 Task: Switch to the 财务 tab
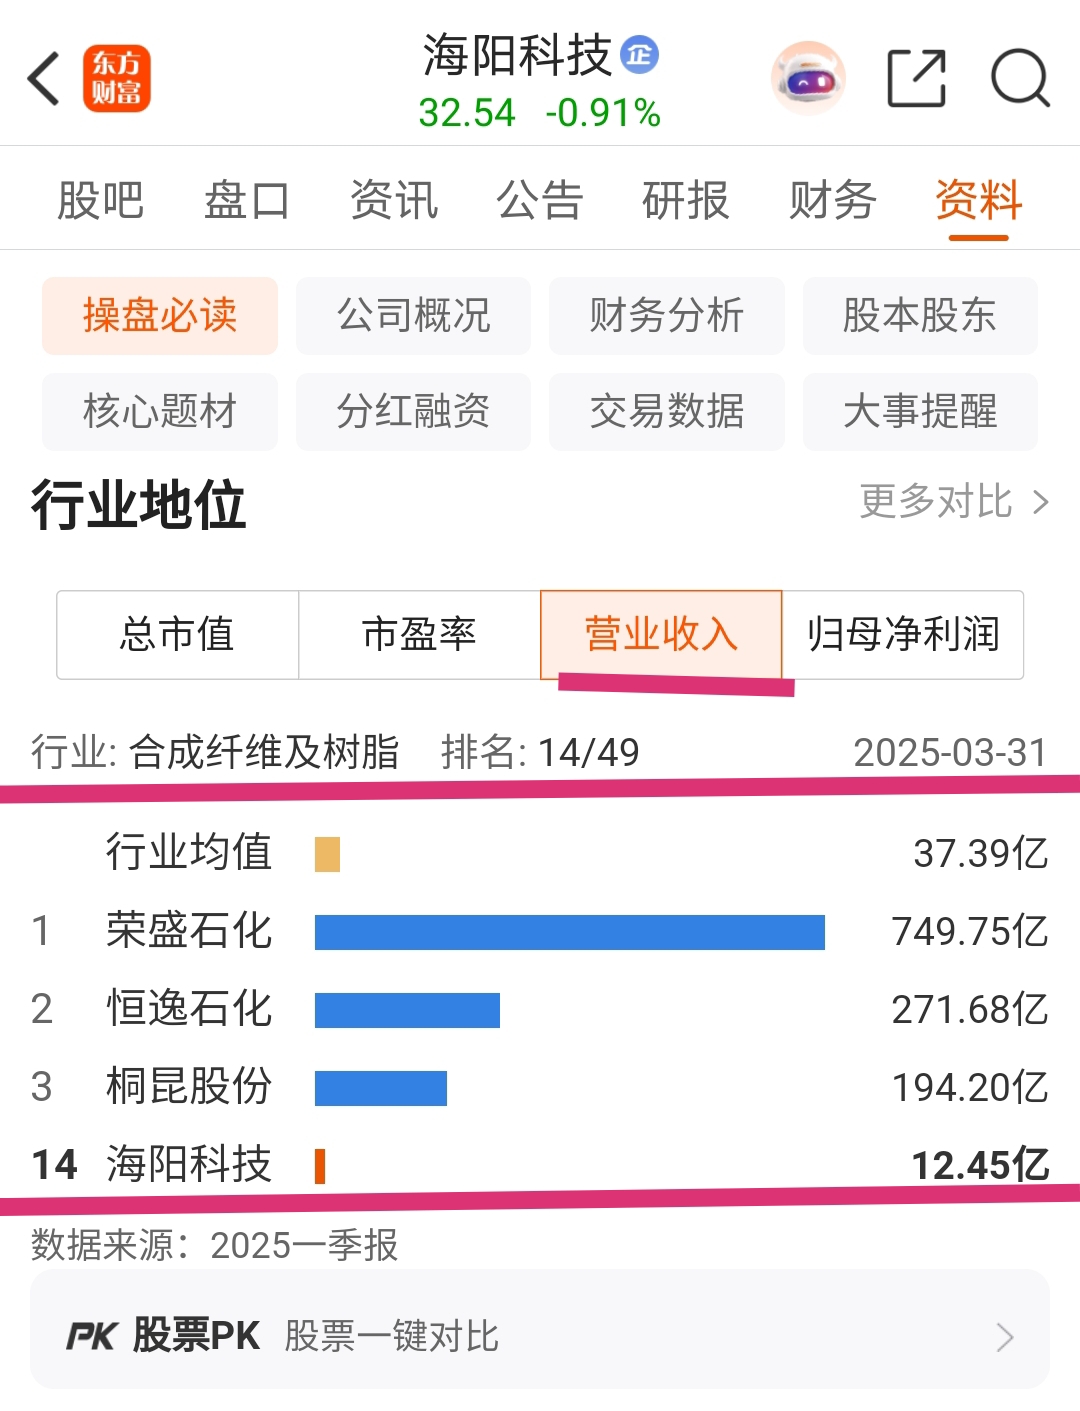(x=833, y=200)
